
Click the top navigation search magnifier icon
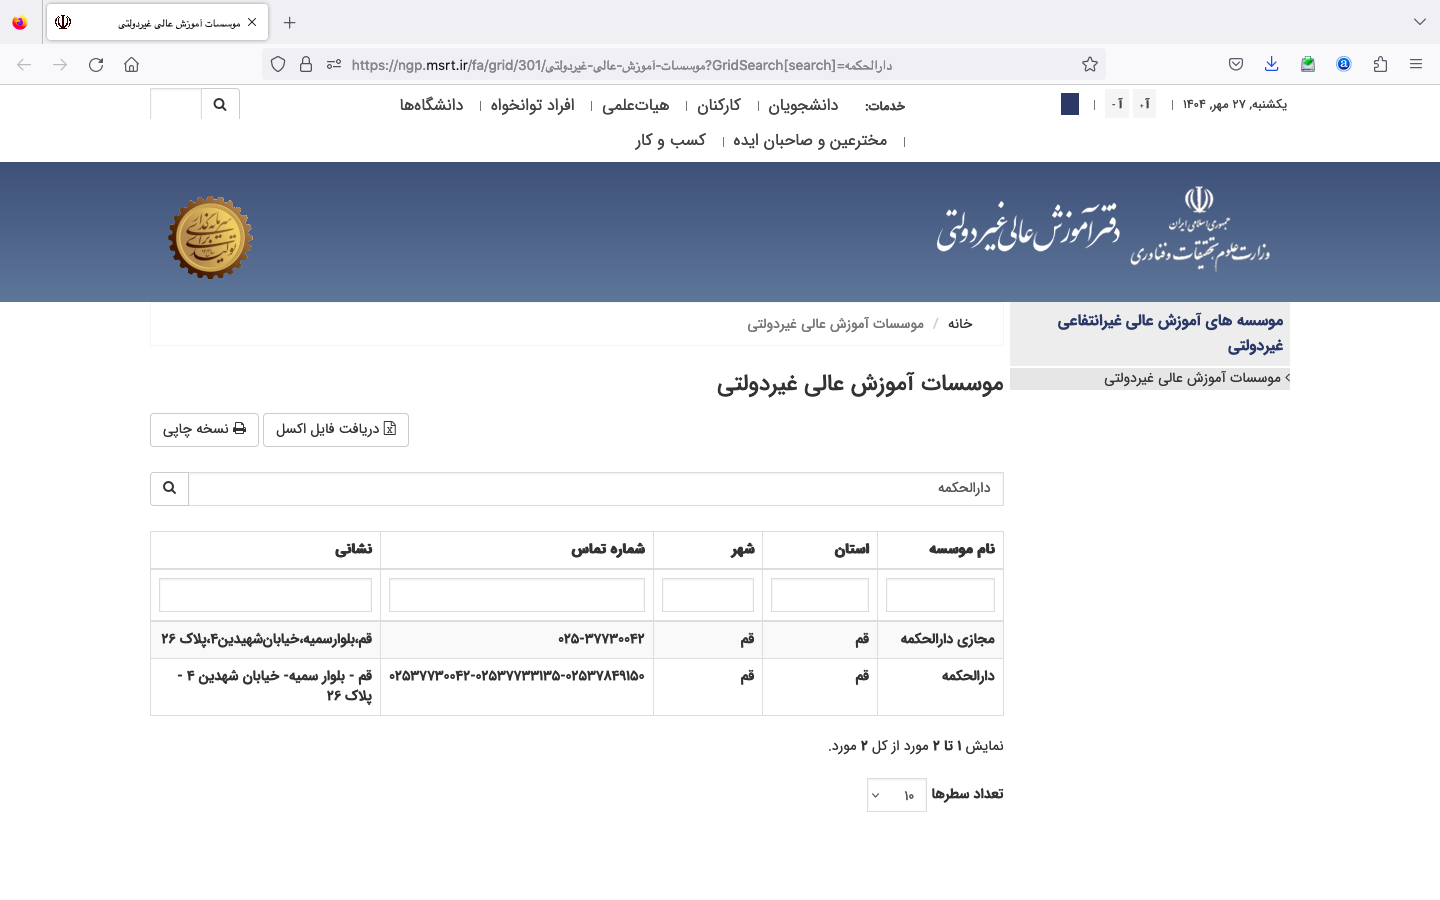[220, 104]
